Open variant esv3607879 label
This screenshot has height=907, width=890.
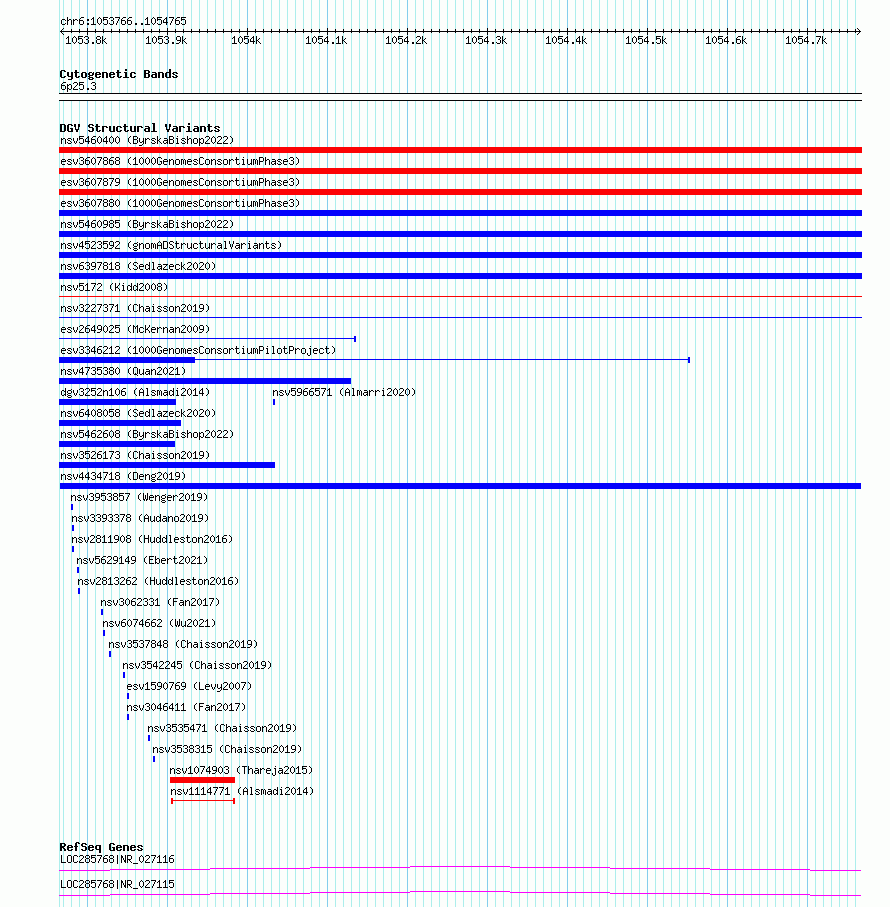[180, 182]
